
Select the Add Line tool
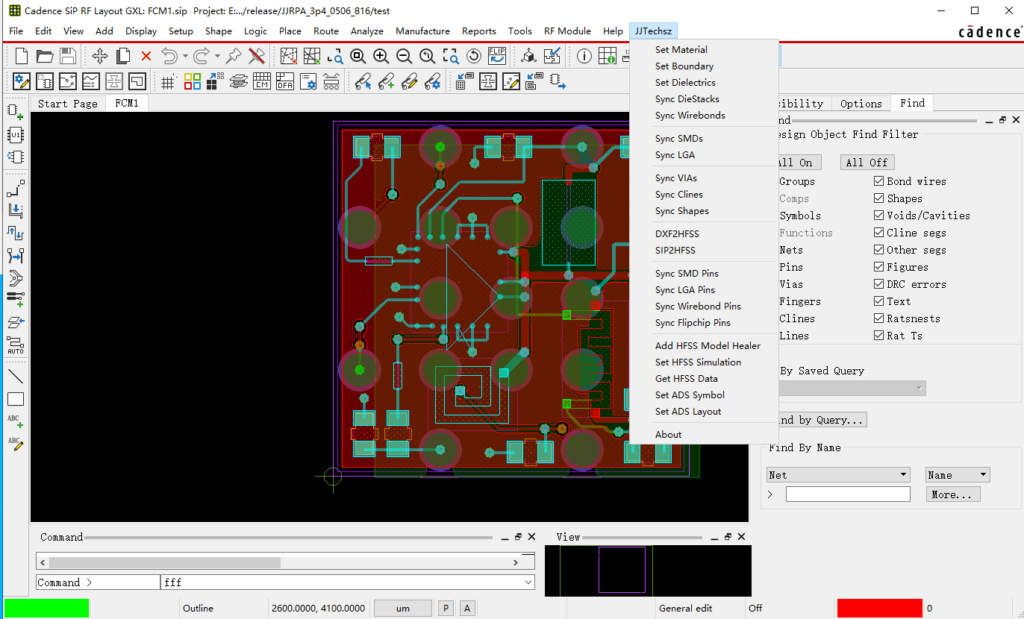(x=16, y=376)
